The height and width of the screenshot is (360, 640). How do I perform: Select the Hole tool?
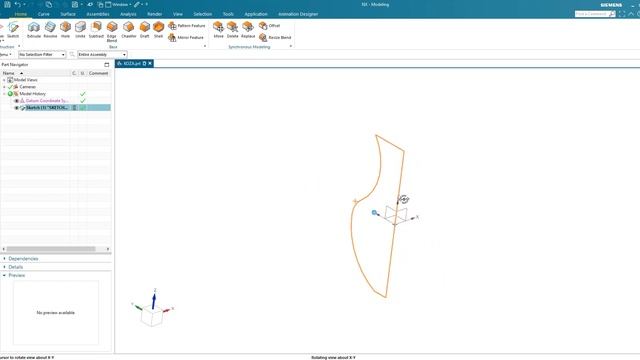coord(65,30)
